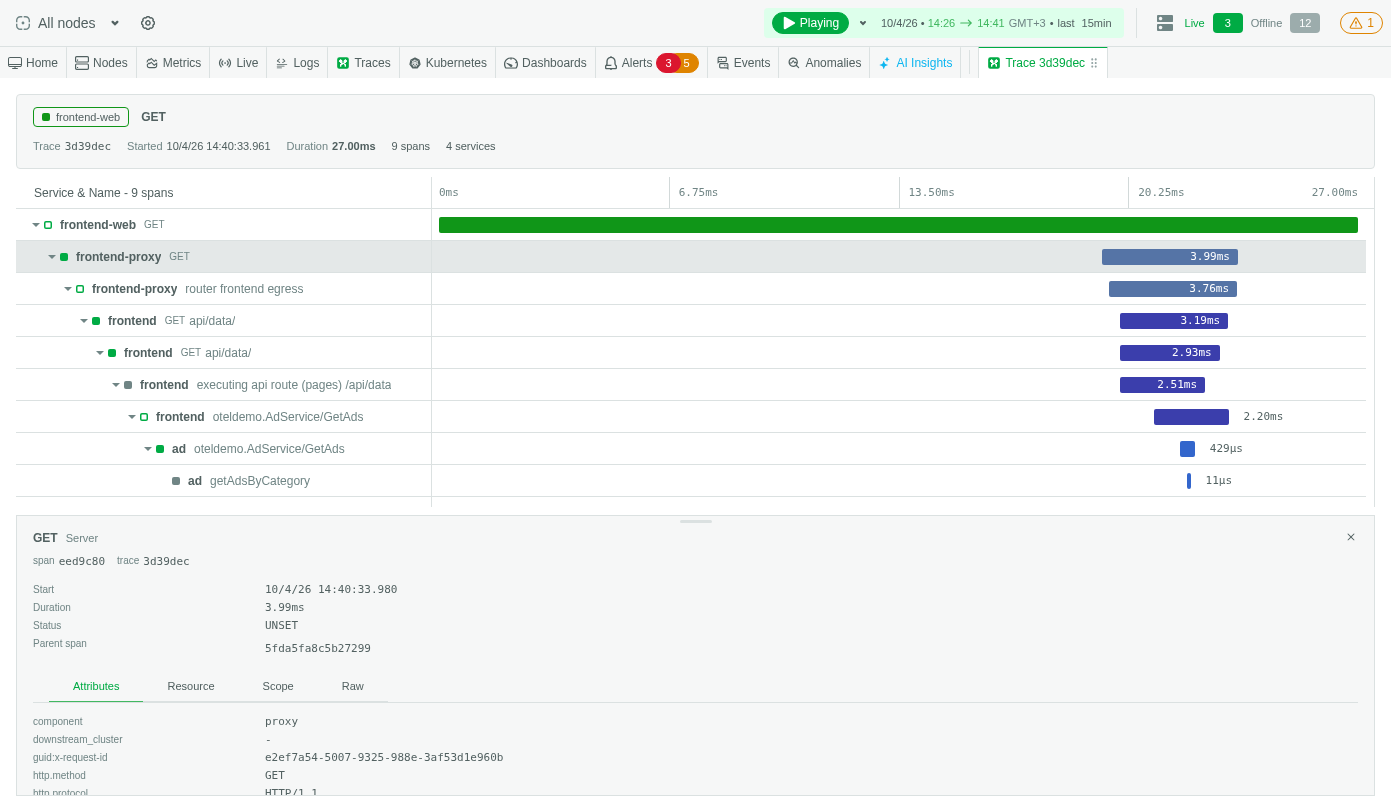Click the 429µs ad span bar
The height and width of the screenshot is (812, 1391).
point(1187,449)
